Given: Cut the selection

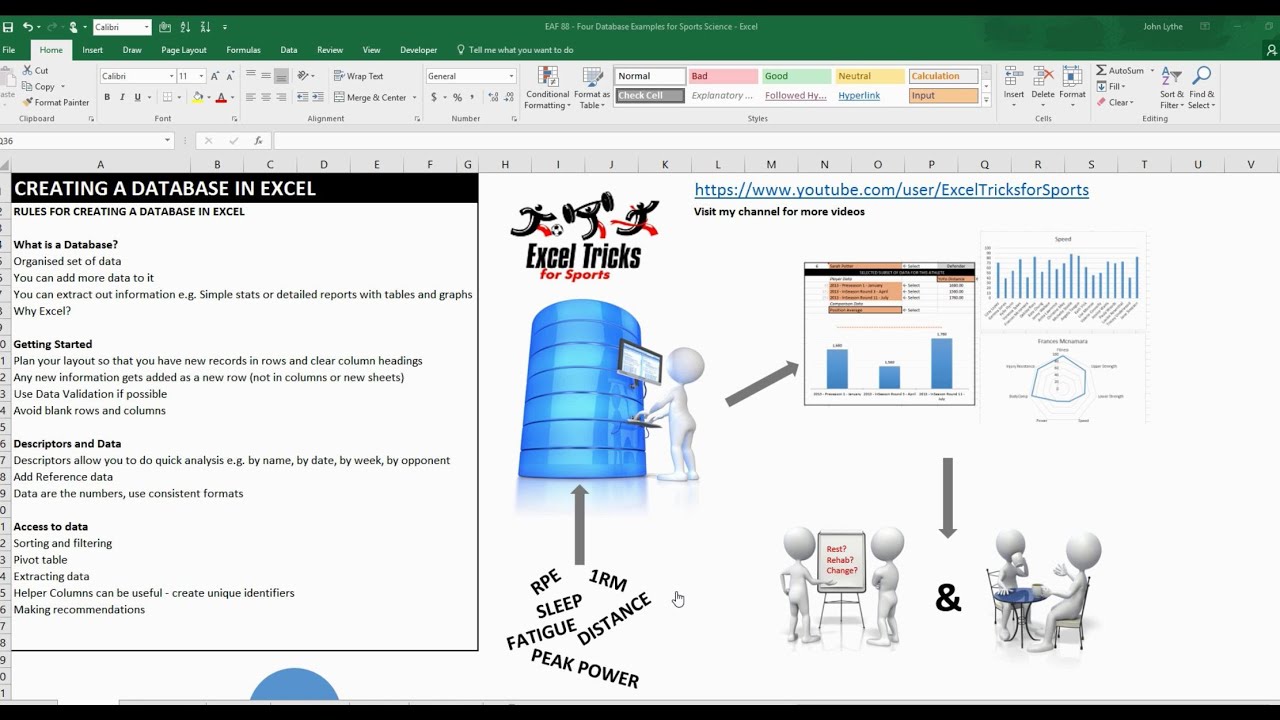Looking at the screenshot, I should (34, 71).
